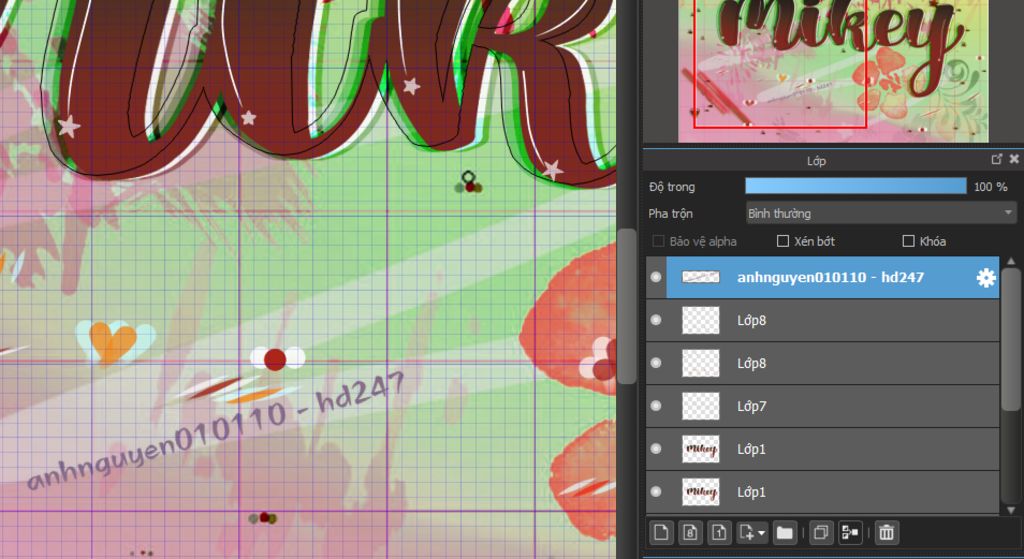This screenshot has height=559, width=1024.
Task: Delete the selected layer with the trash icon
Action: pyautogui.click(x=886, y=533)
